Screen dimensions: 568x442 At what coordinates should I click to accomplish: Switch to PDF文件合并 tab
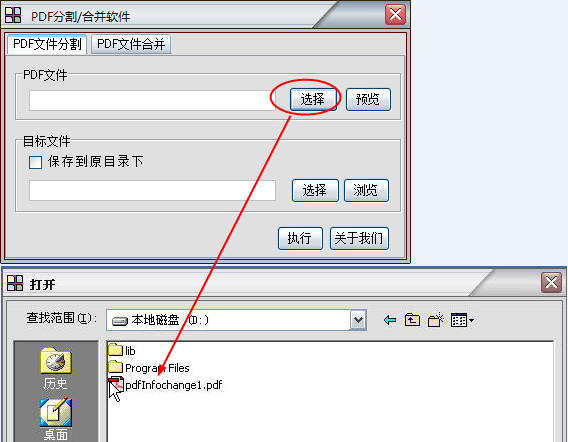point(131,44)
